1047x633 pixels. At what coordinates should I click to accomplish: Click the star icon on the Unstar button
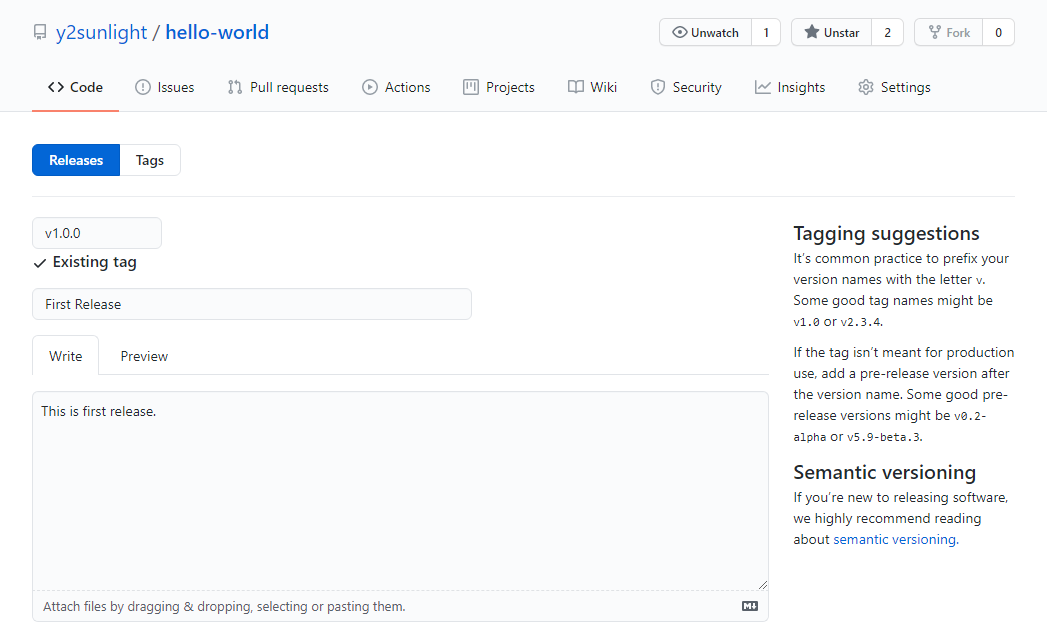tap(811, 33)
